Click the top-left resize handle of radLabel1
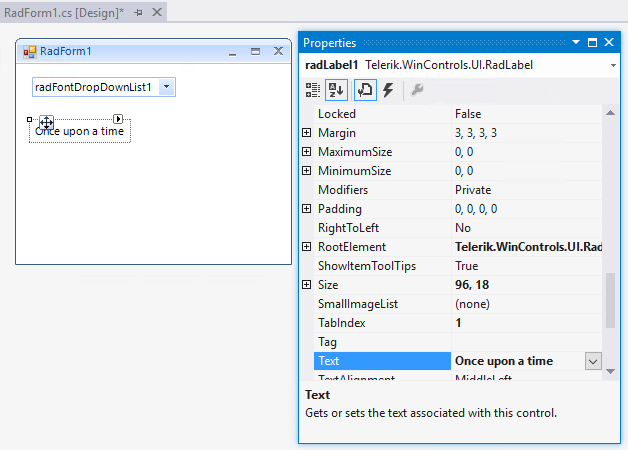The image size is (628, 450). pyautogui.click(x=29, y=119)
